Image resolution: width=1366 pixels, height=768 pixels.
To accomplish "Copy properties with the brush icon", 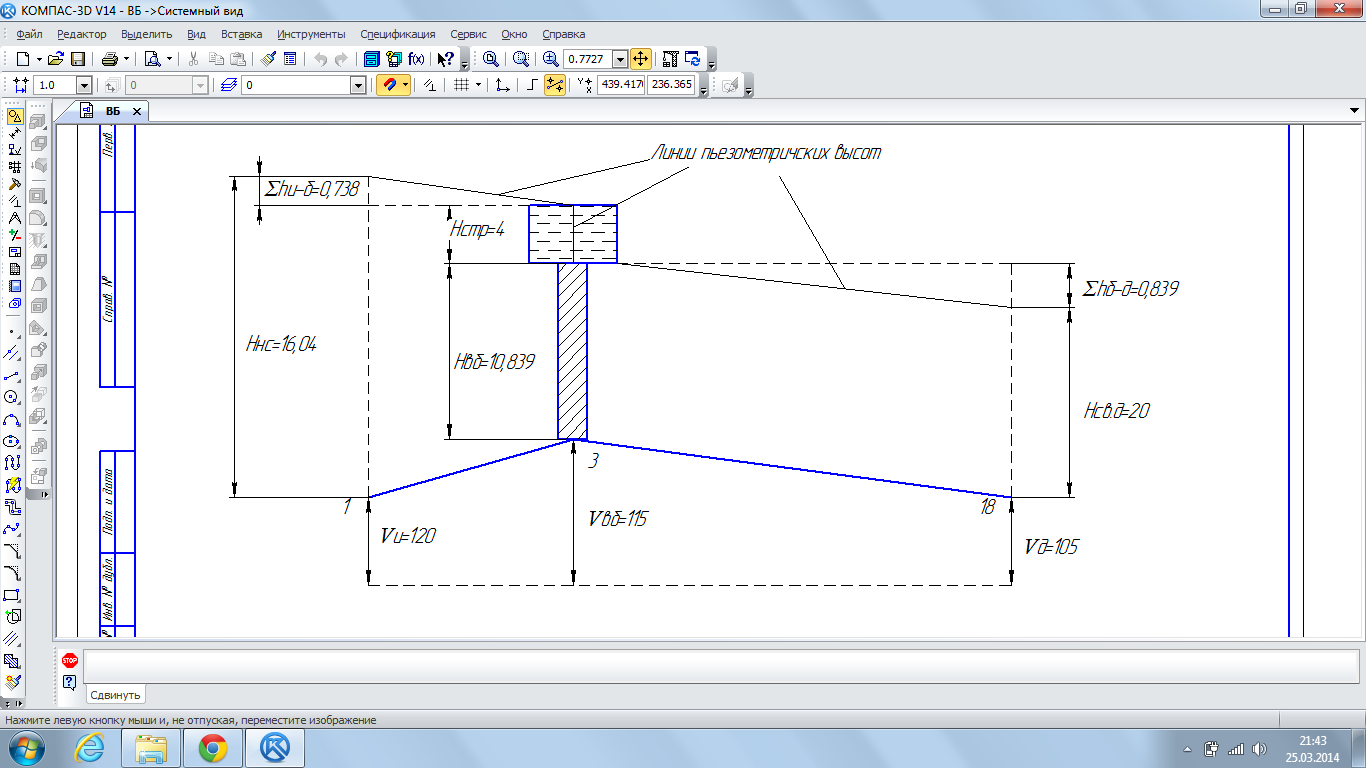I will 270,59.
